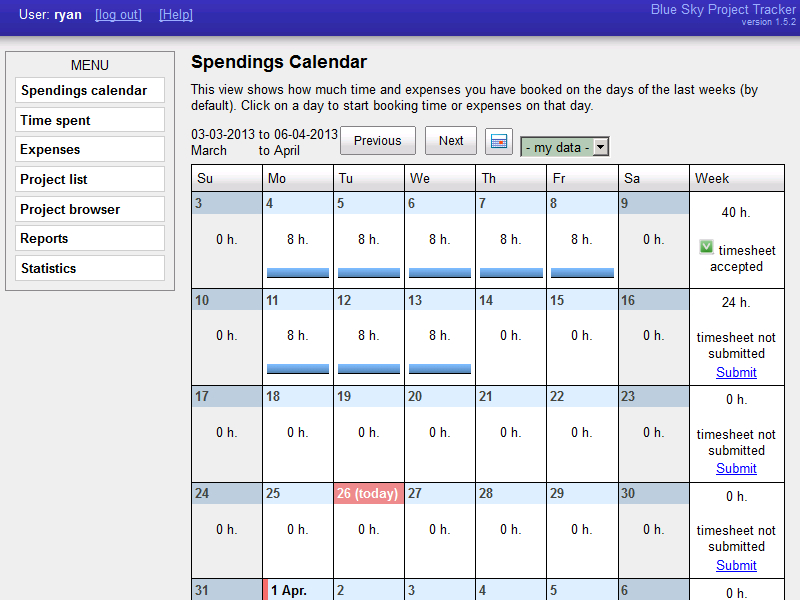
Task: Click green timesheet accepted checkmark icon
Action: coord(706,247)
